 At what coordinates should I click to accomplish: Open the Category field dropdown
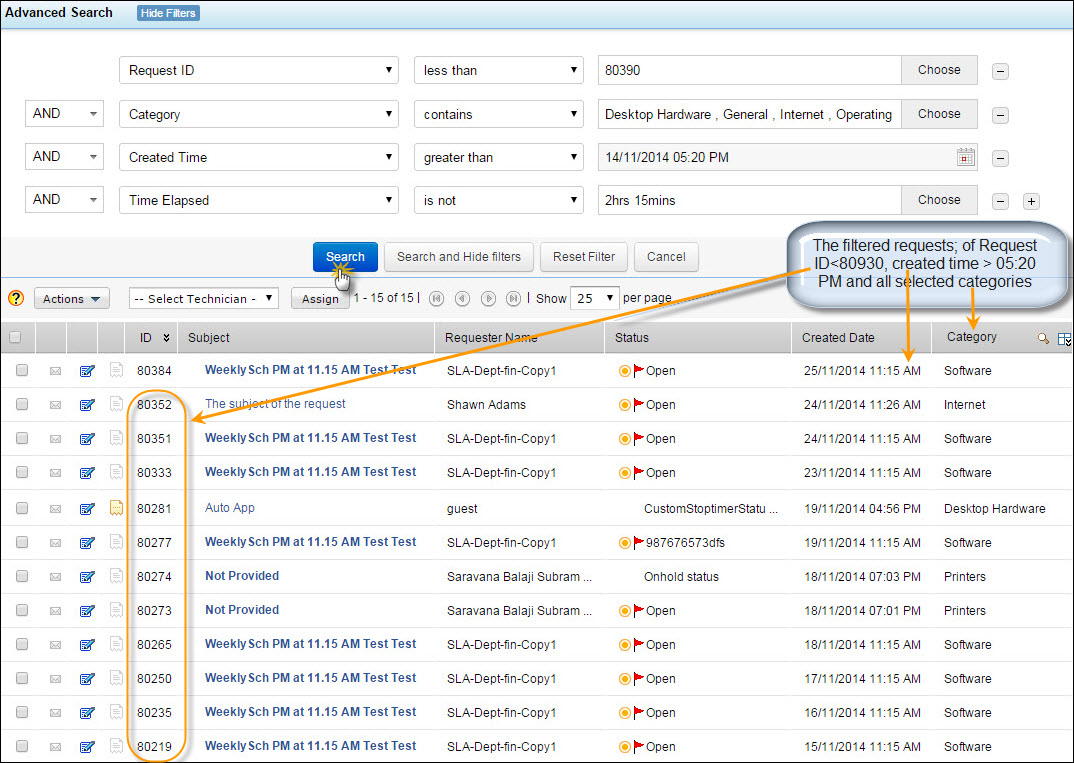(258, 114)
